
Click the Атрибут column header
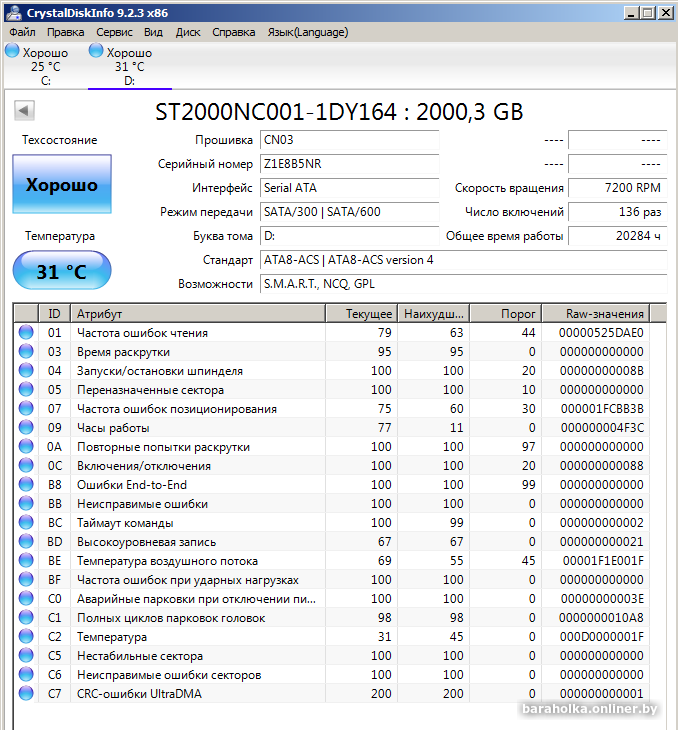(198, 314)
